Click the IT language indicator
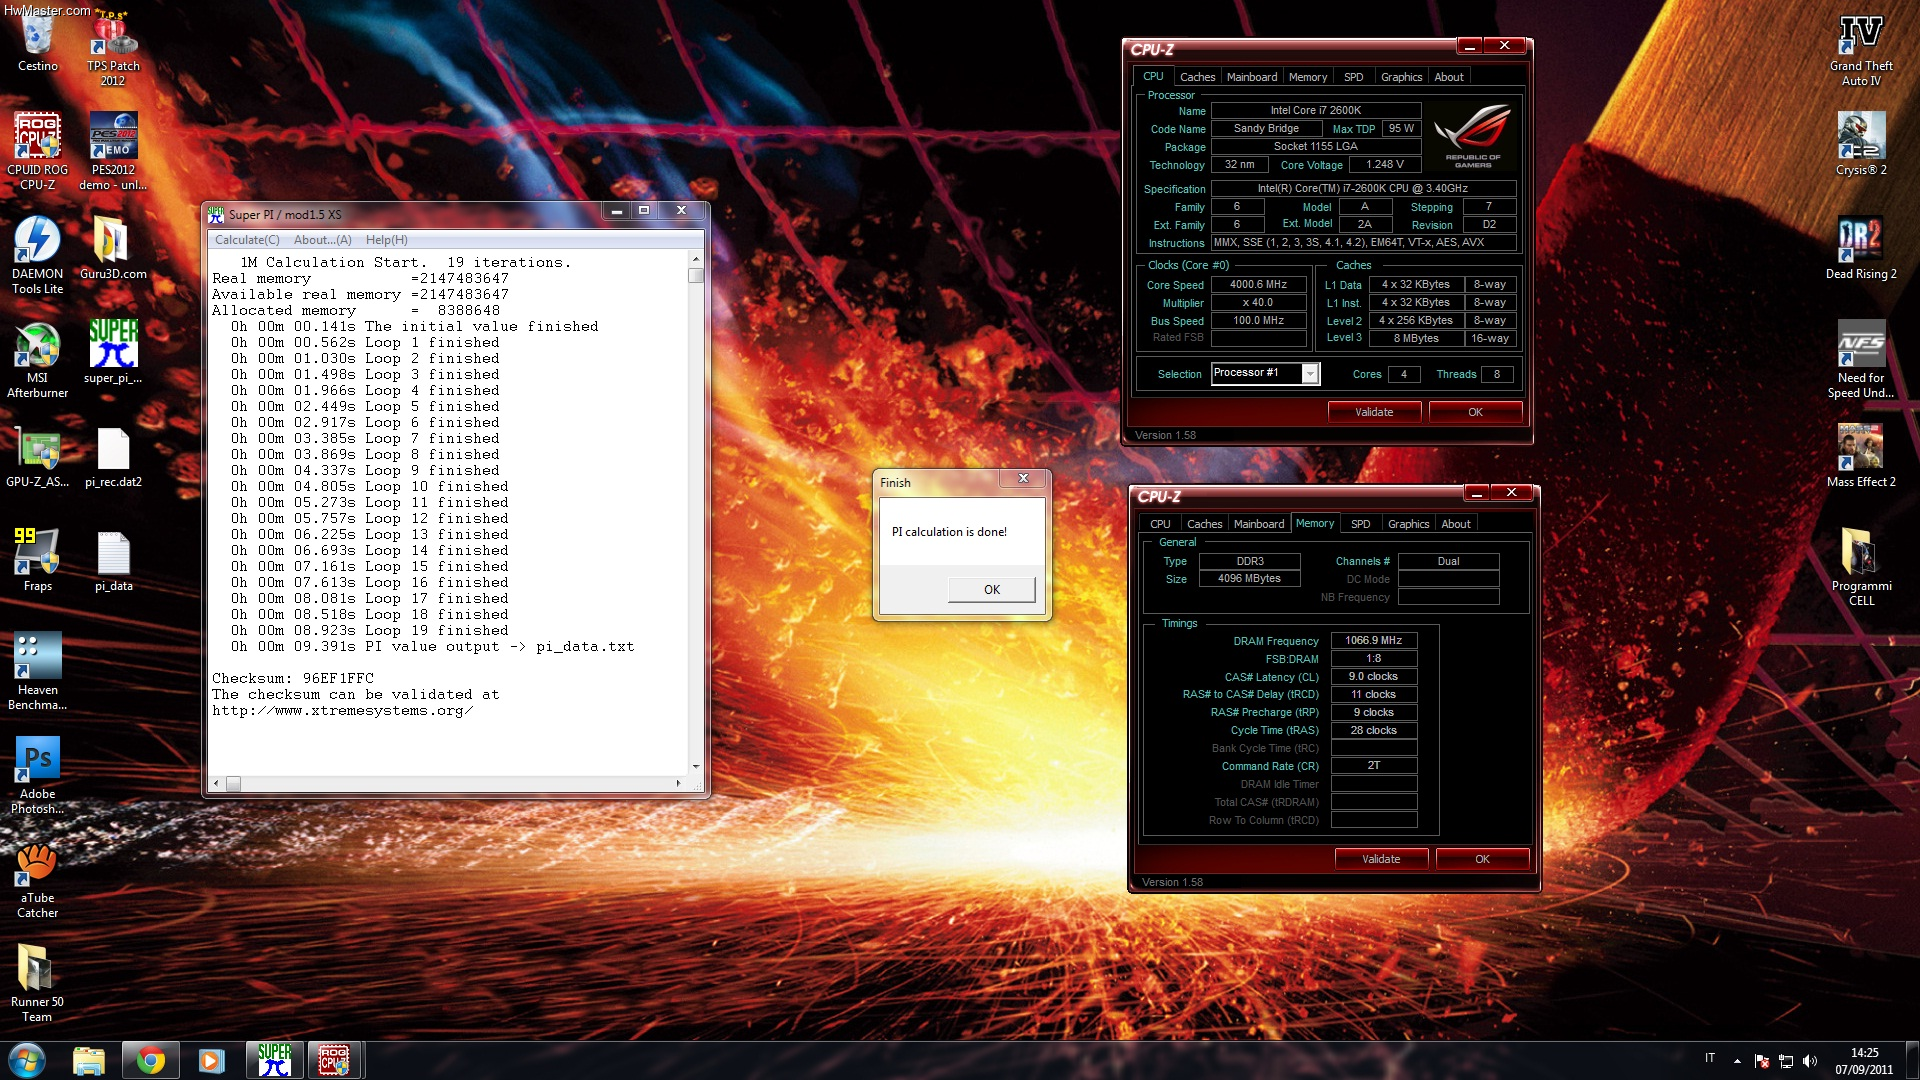Screen dimensions: 1920x1080 [x=1710, y=1058]
